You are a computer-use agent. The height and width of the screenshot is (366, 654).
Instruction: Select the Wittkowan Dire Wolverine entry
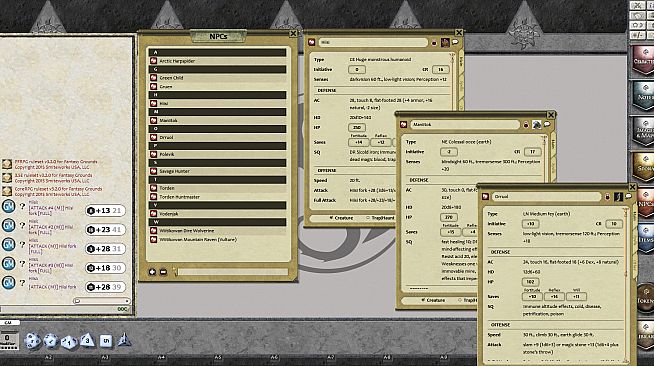218,231
